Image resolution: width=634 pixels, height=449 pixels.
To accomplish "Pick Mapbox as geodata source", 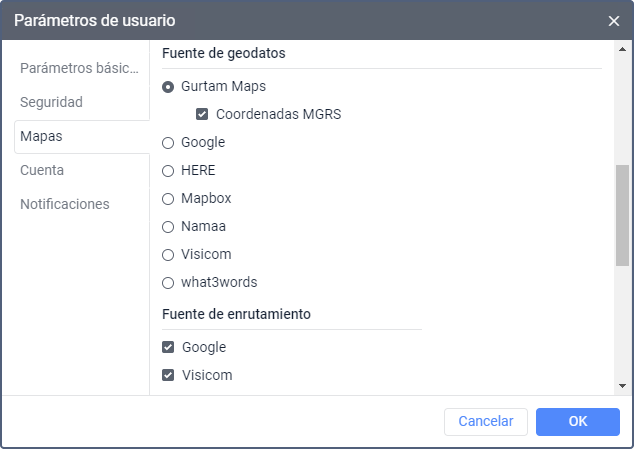I will pyautogui.click(x=168, y=199).
